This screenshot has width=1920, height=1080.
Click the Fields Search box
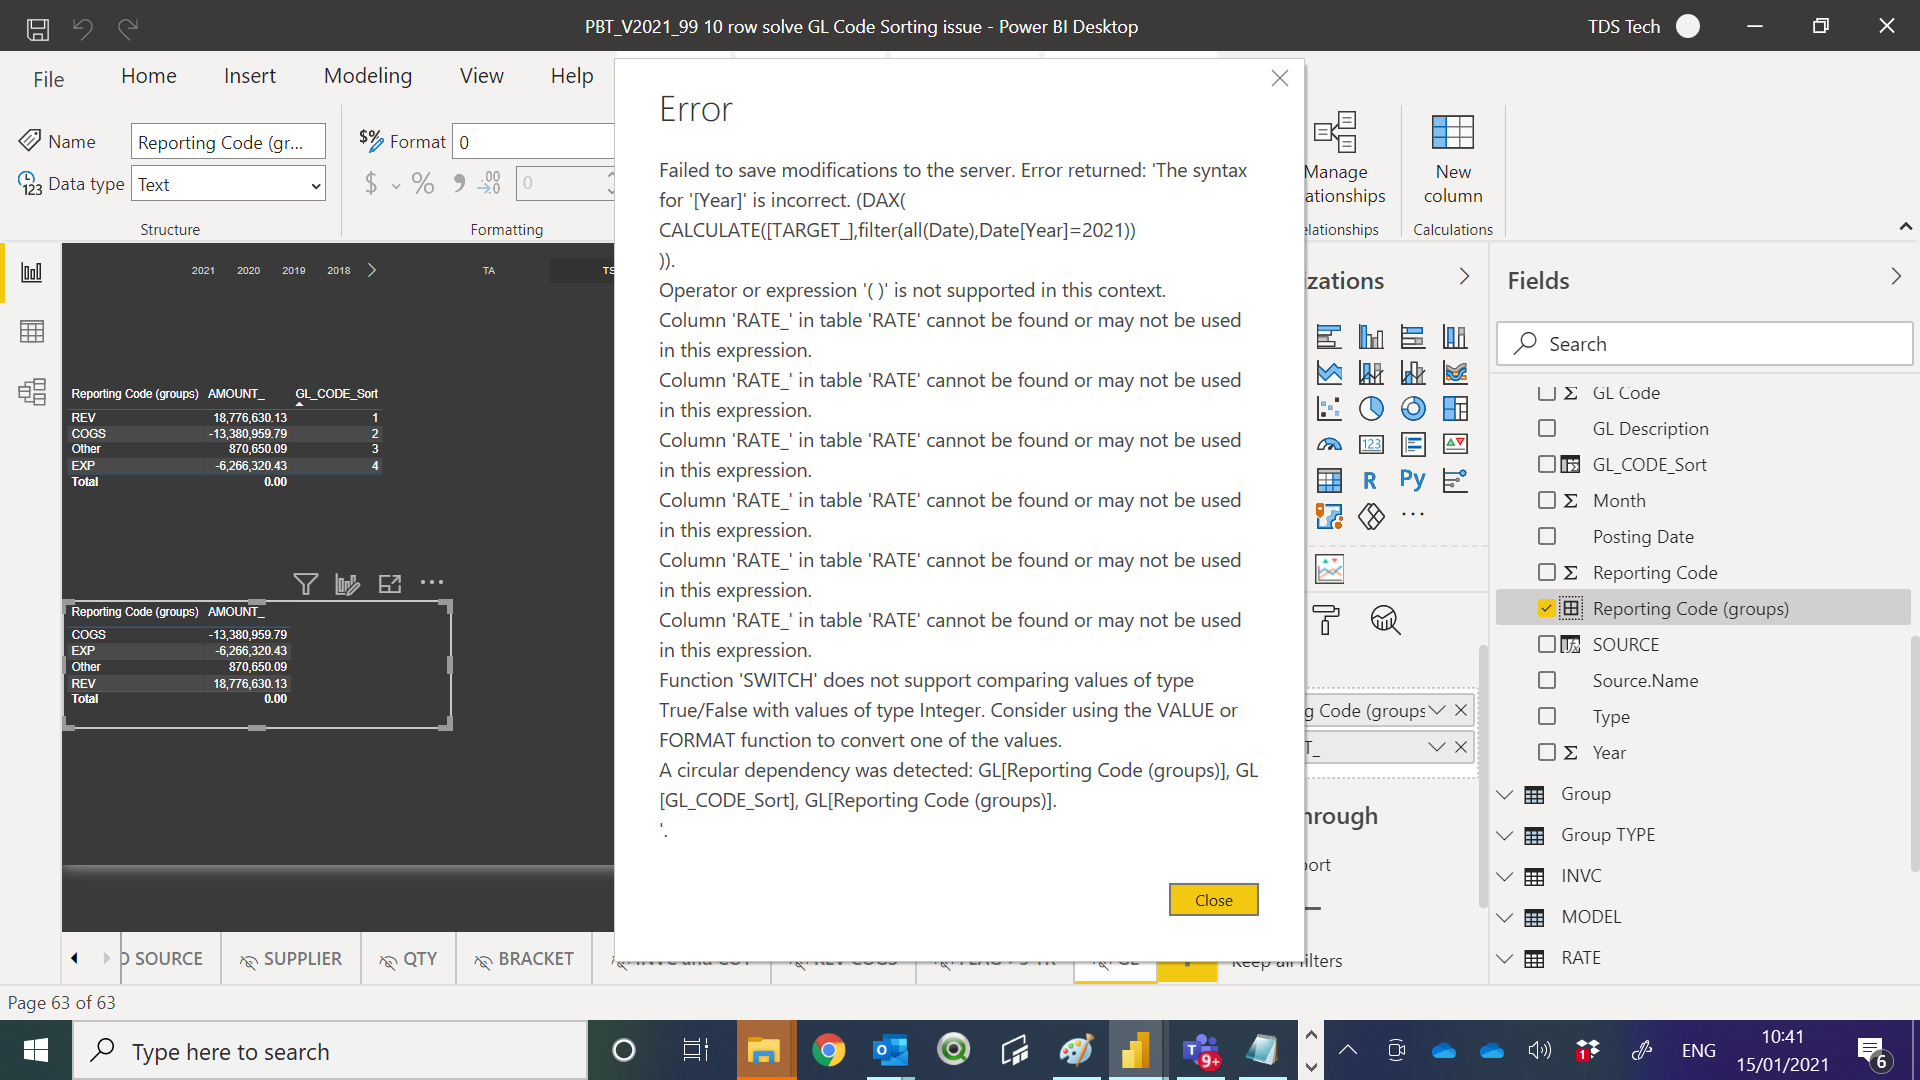pyautogui.click(x=1705, y=344)
